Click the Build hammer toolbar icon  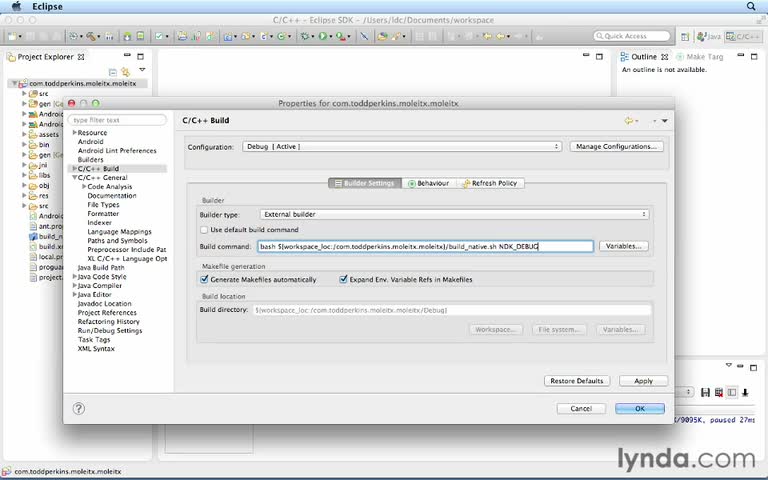pyautogui.click(x=91, y=36)
